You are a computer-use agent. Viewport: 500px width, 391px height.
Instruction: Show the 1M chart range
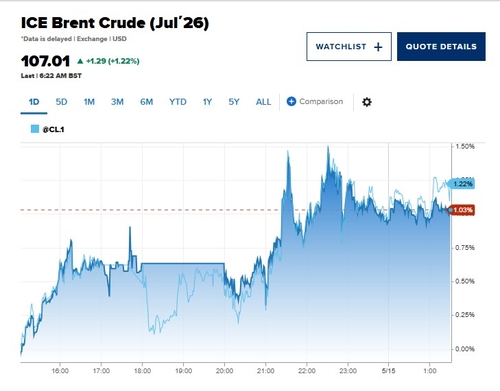click(x=89, y=102)
